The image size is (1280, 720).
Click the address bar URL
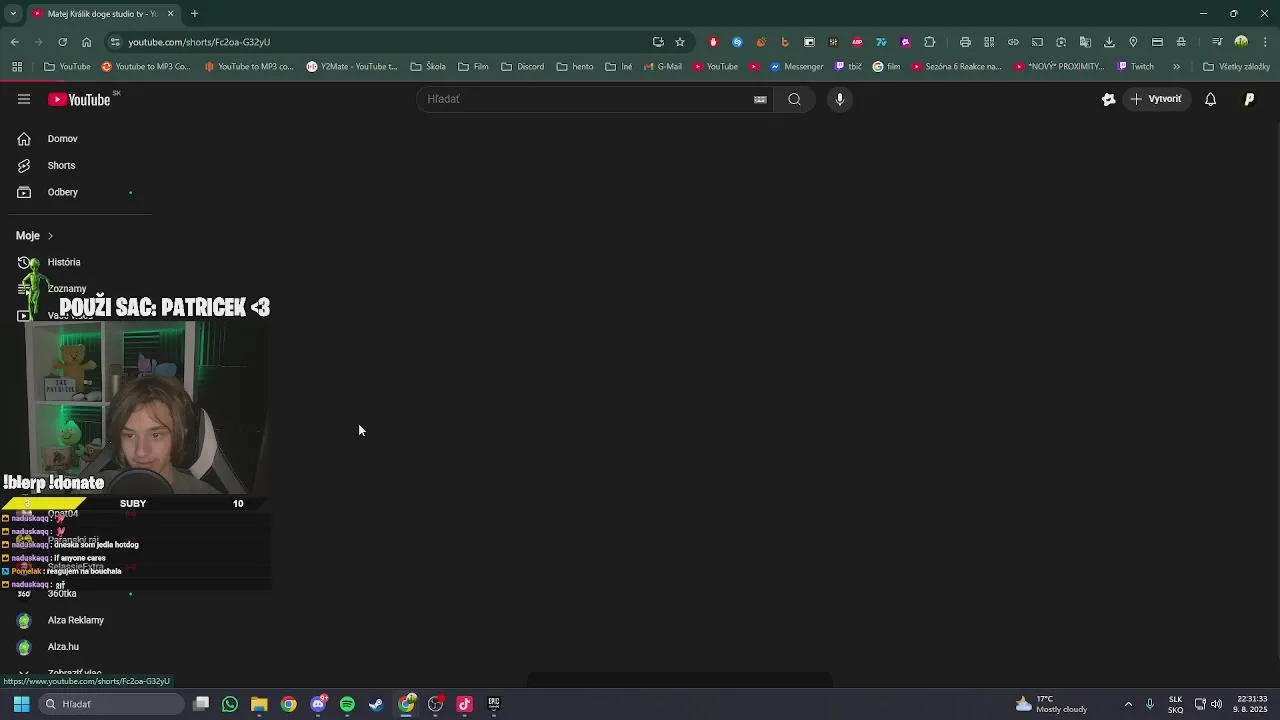point(199,42)
